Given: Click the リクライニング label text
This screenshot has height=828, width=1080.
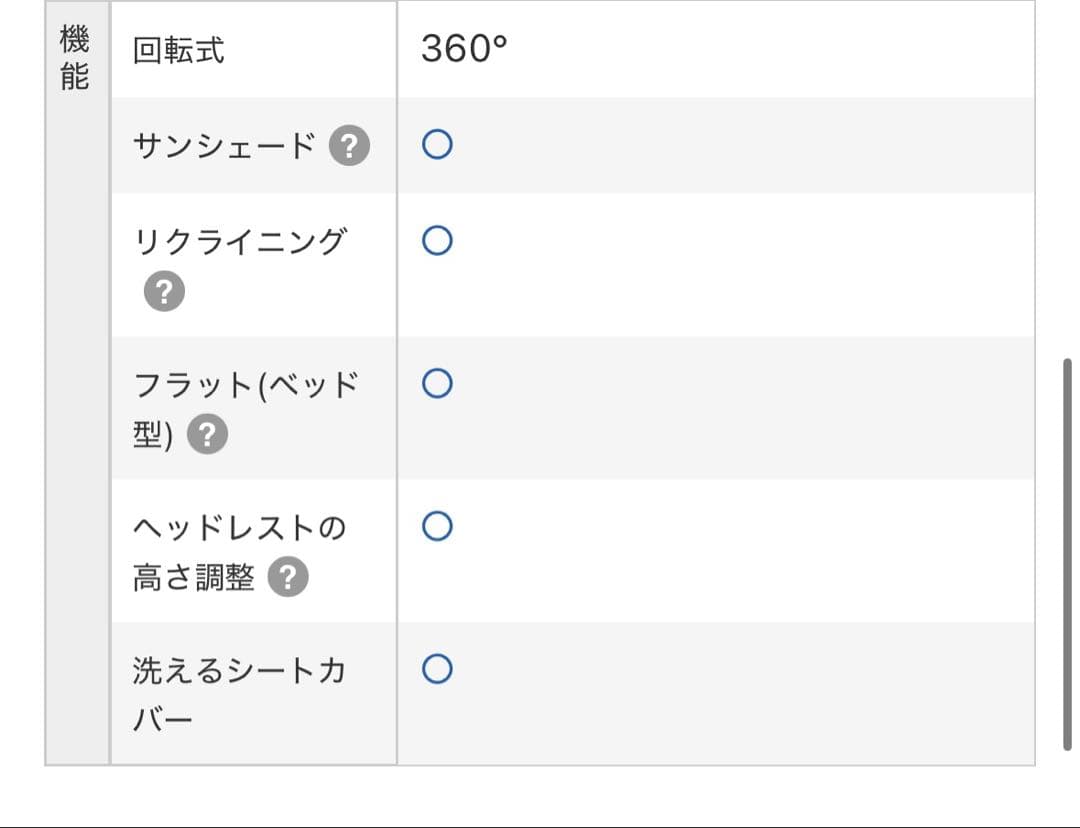Looking at the screenshot, I should coord(240,241).
